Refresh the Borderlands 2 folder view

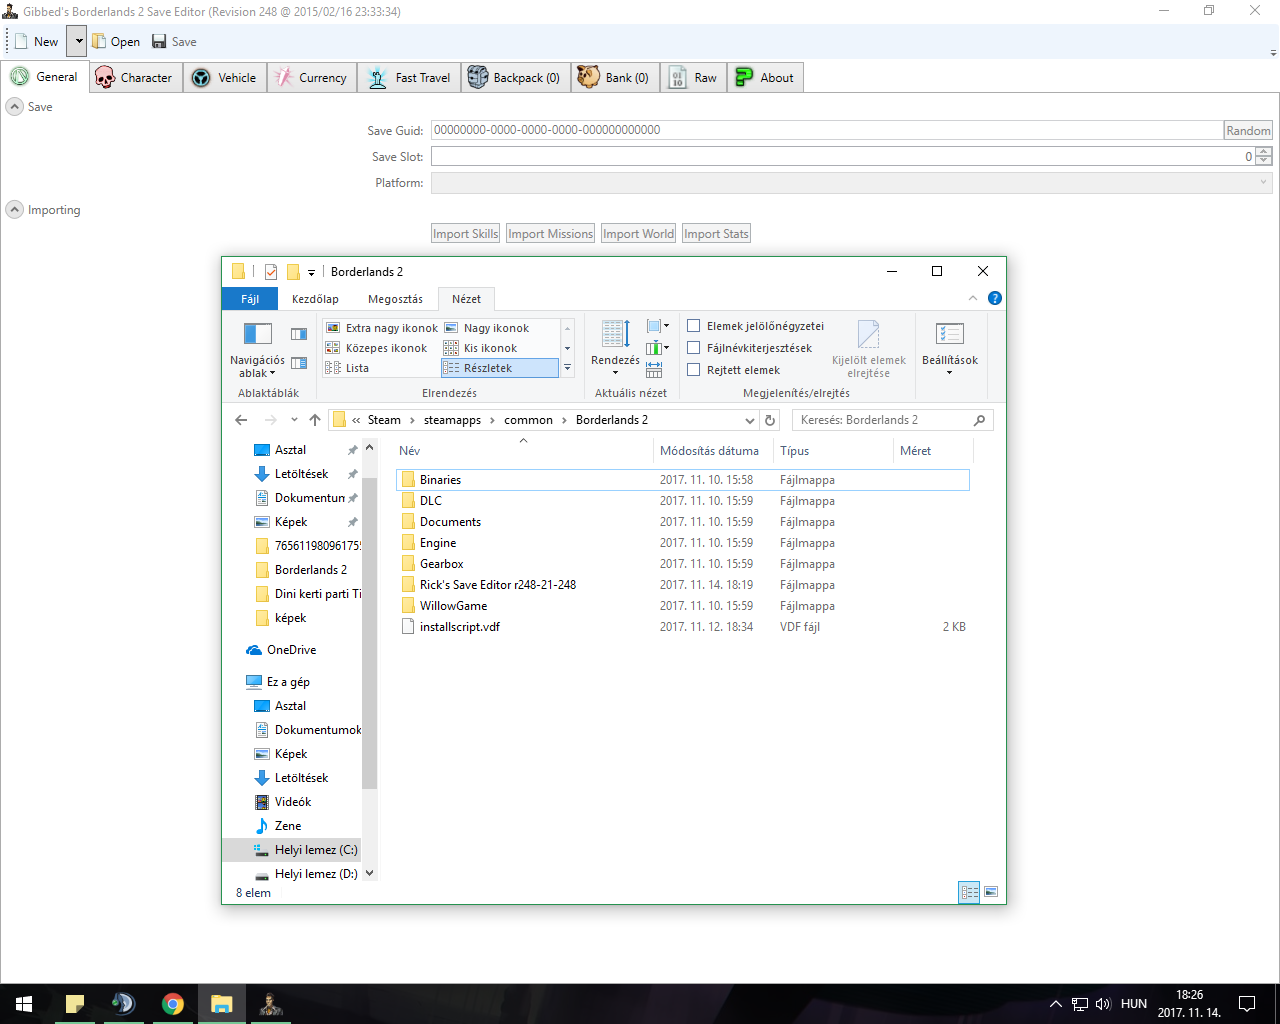(770, 420)
